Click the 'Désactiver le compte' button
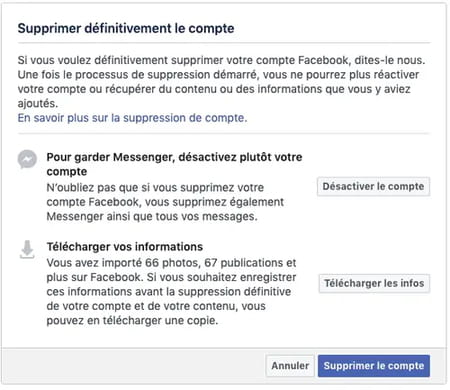Viewport: 450px width, 390px height. click(x=373, y=186)
